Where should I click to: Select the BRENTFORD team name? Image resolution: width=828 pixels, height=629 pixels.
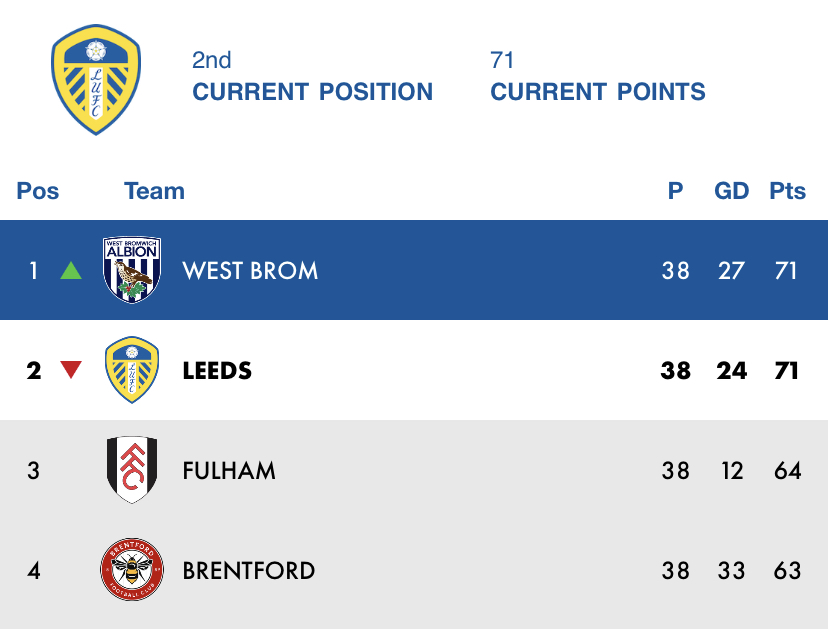pos(249,570)
